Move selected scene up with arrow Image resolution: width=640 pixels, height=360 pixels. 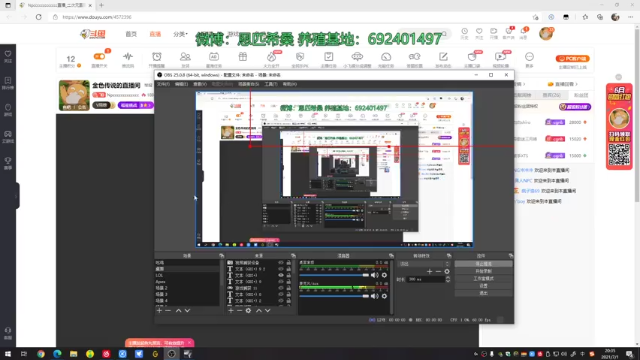(178, 311)
